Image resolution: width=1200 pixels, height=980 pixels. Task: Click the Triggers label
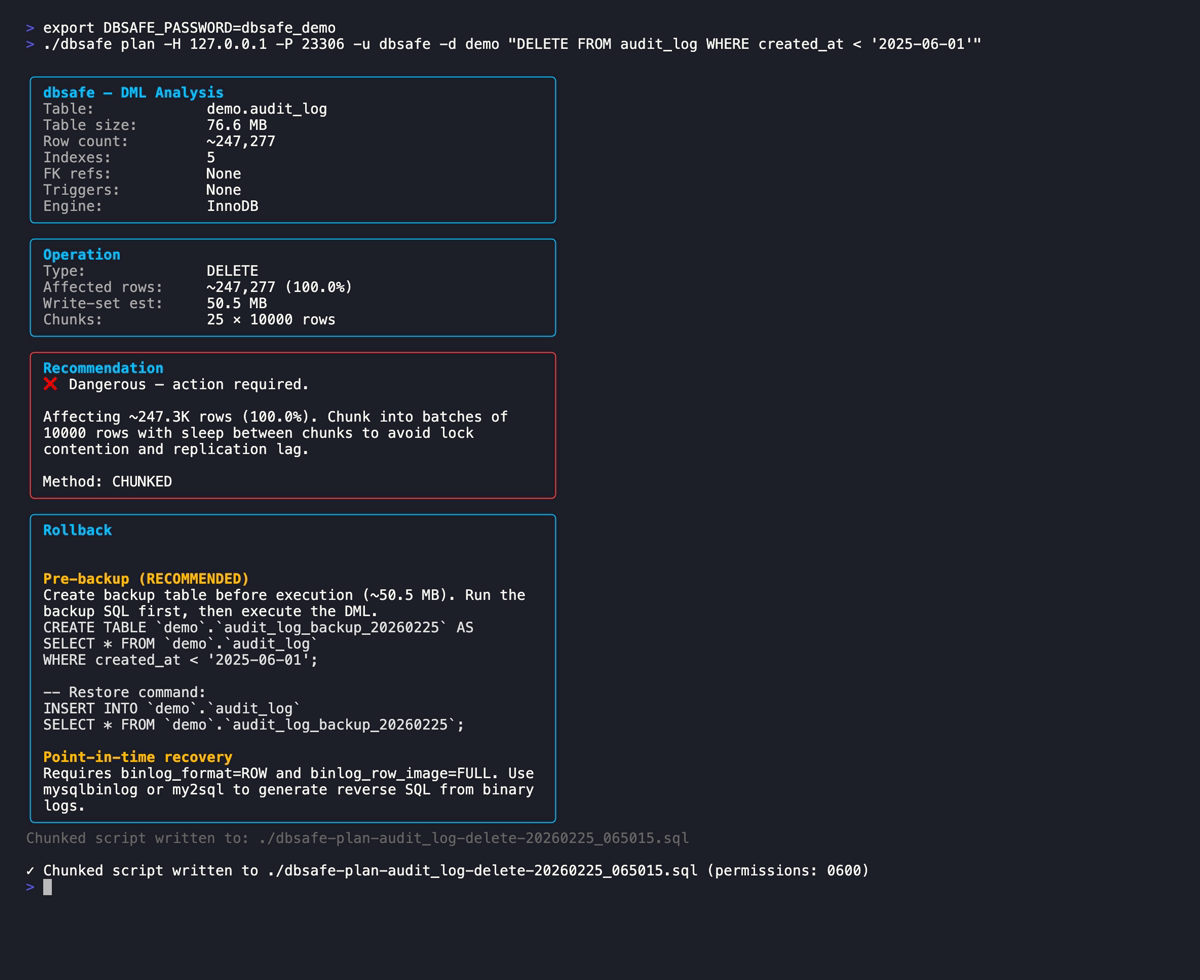[x=81, y=190]
